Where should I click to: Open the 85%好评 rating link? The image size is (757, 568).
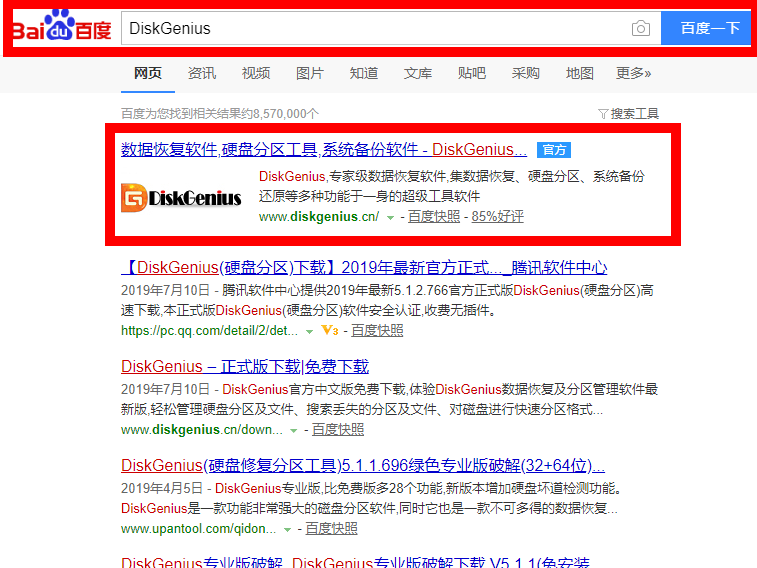(497, 217)
